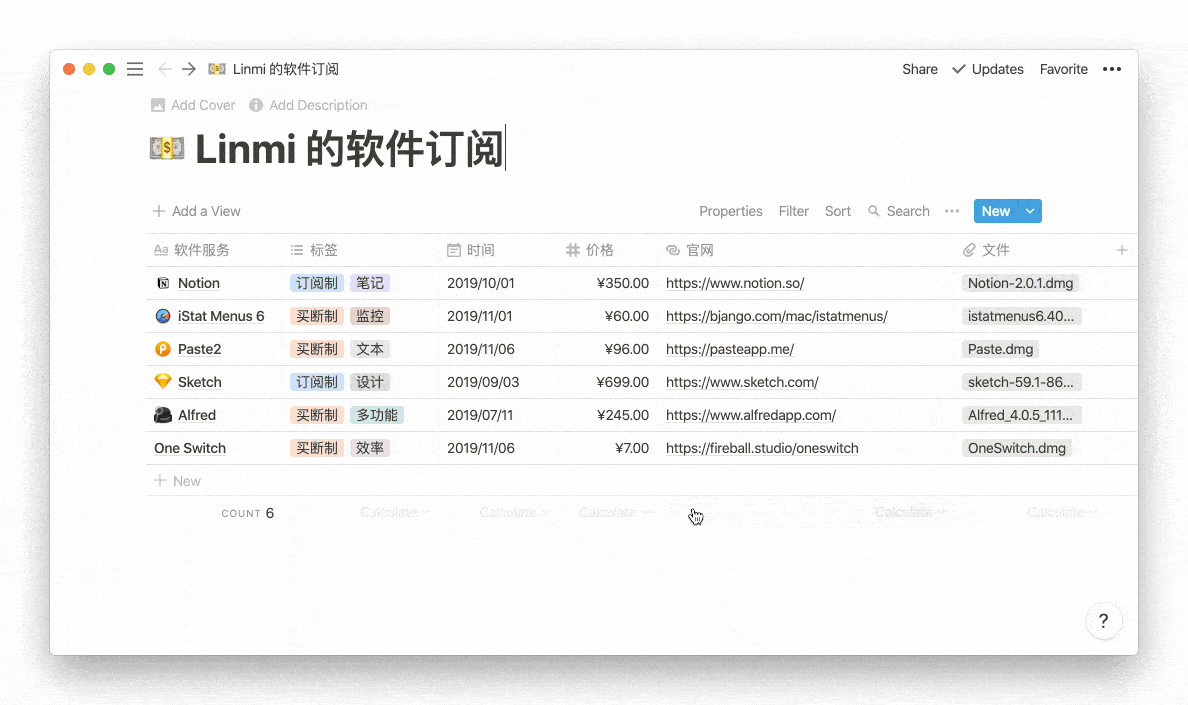Open Calculate under the 价格 column
Viewport: 1188px width, 705px height.
(614, 513)
